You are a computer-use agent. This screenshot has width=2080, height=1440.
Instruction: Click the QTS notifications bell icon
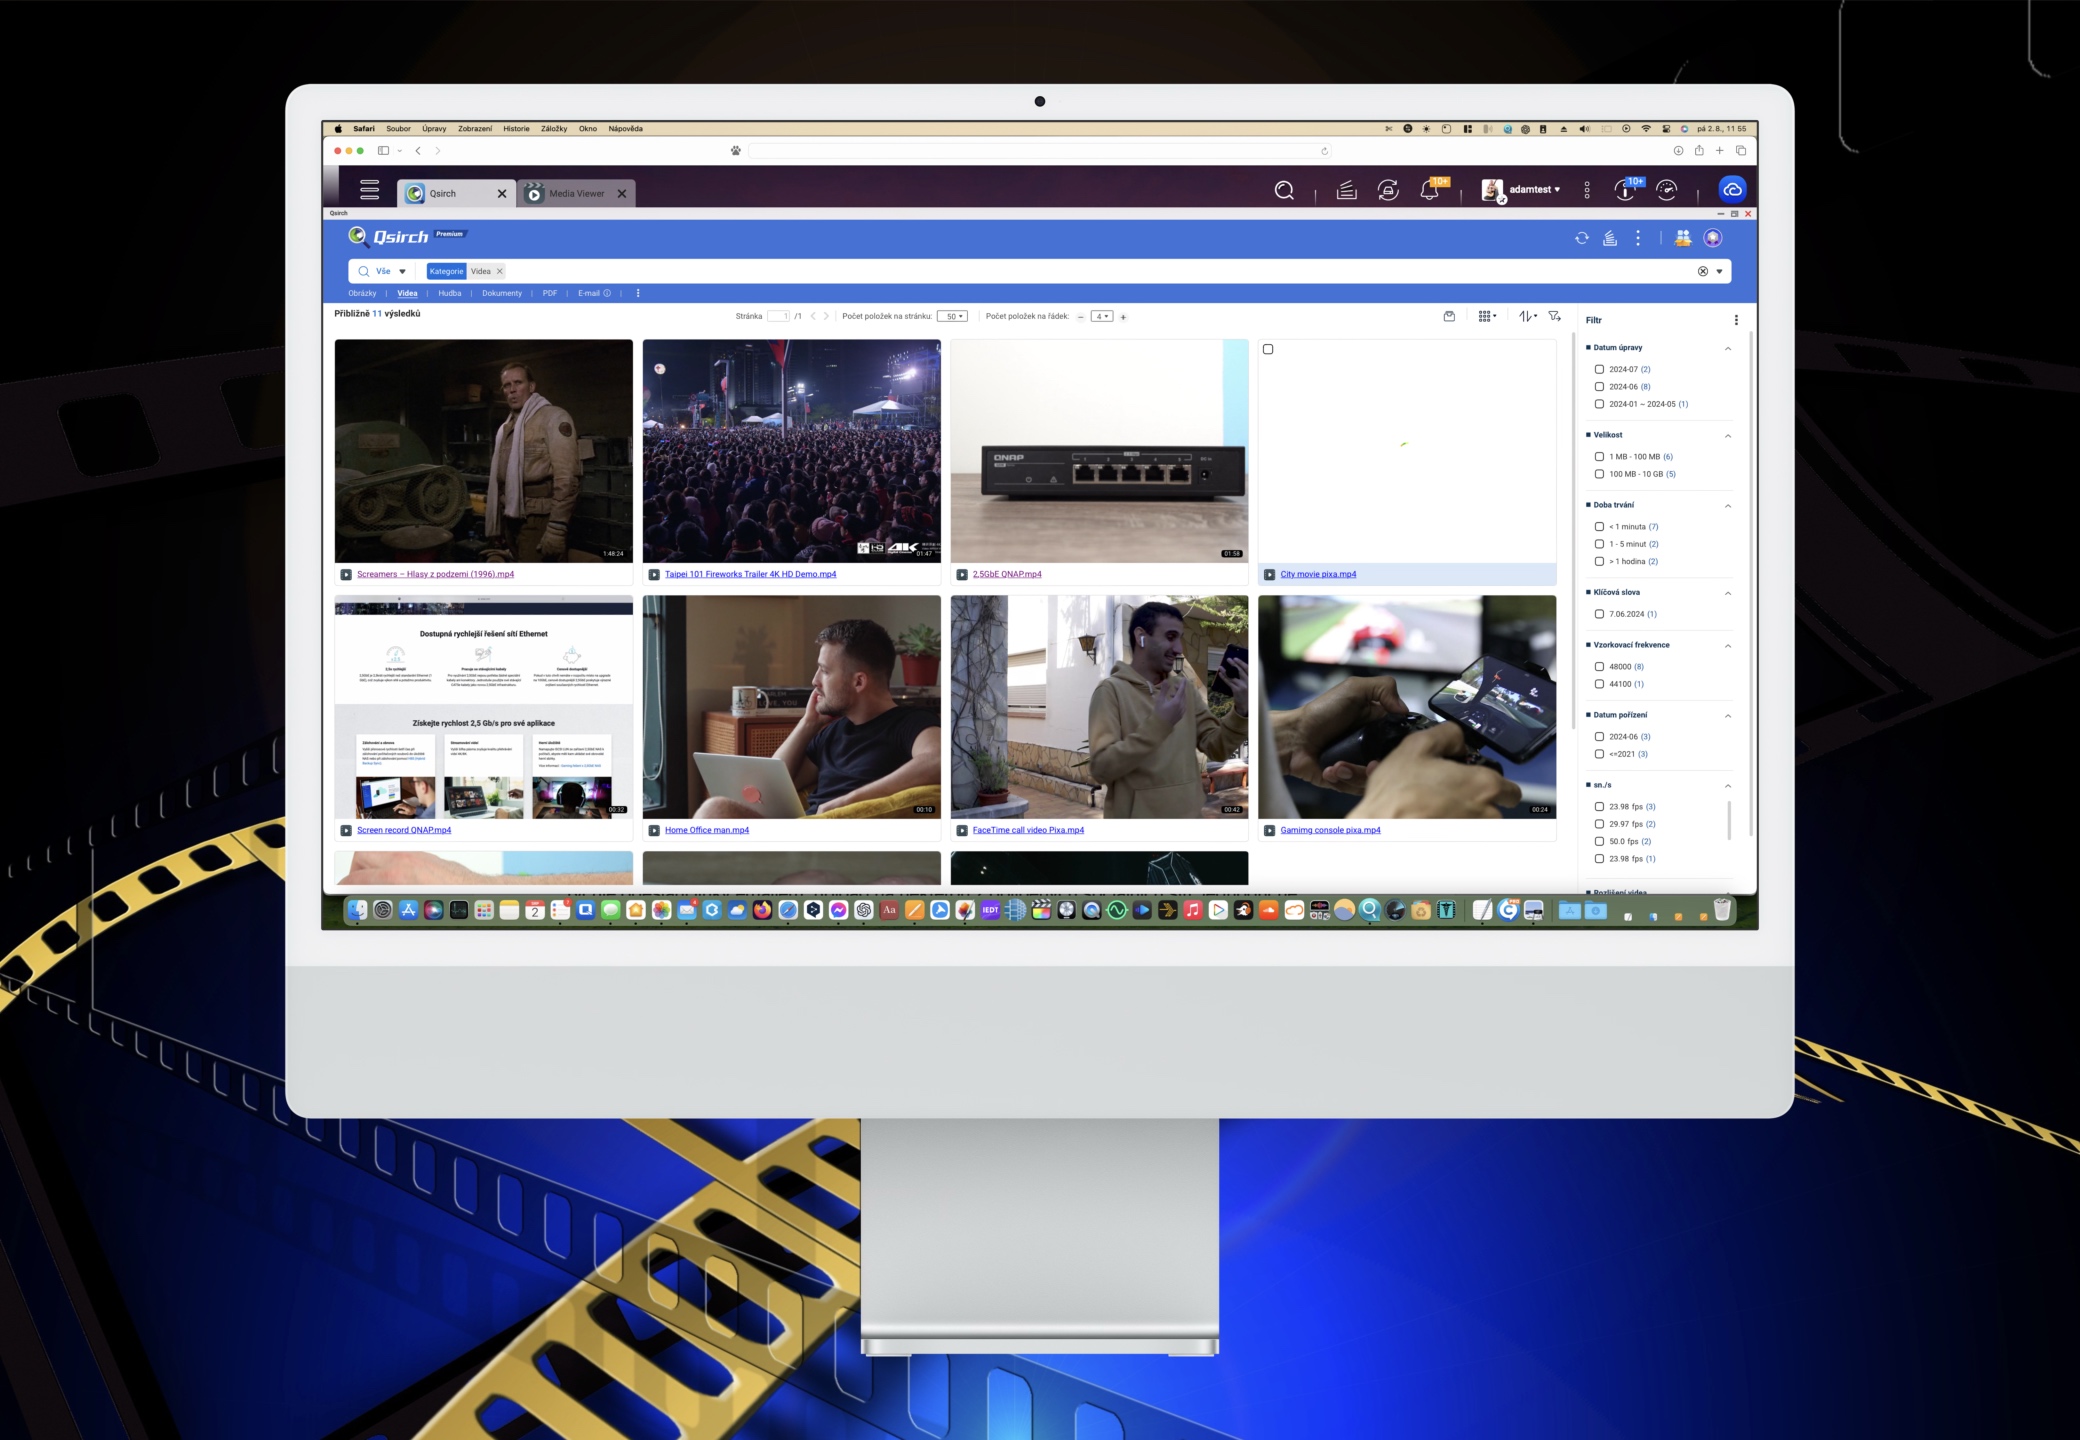pyautogui.click(x=1429, y=190)
